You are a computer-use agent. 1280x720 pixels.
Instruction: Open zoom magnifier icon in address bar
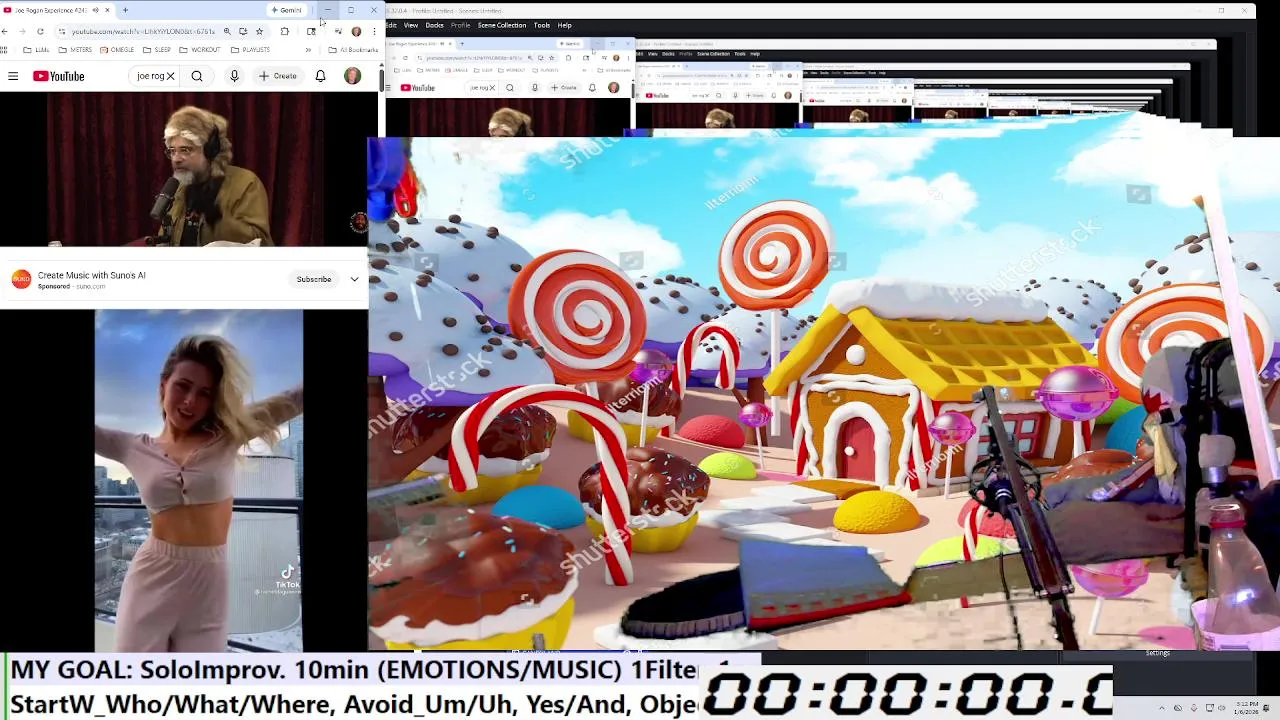[227, 31]
